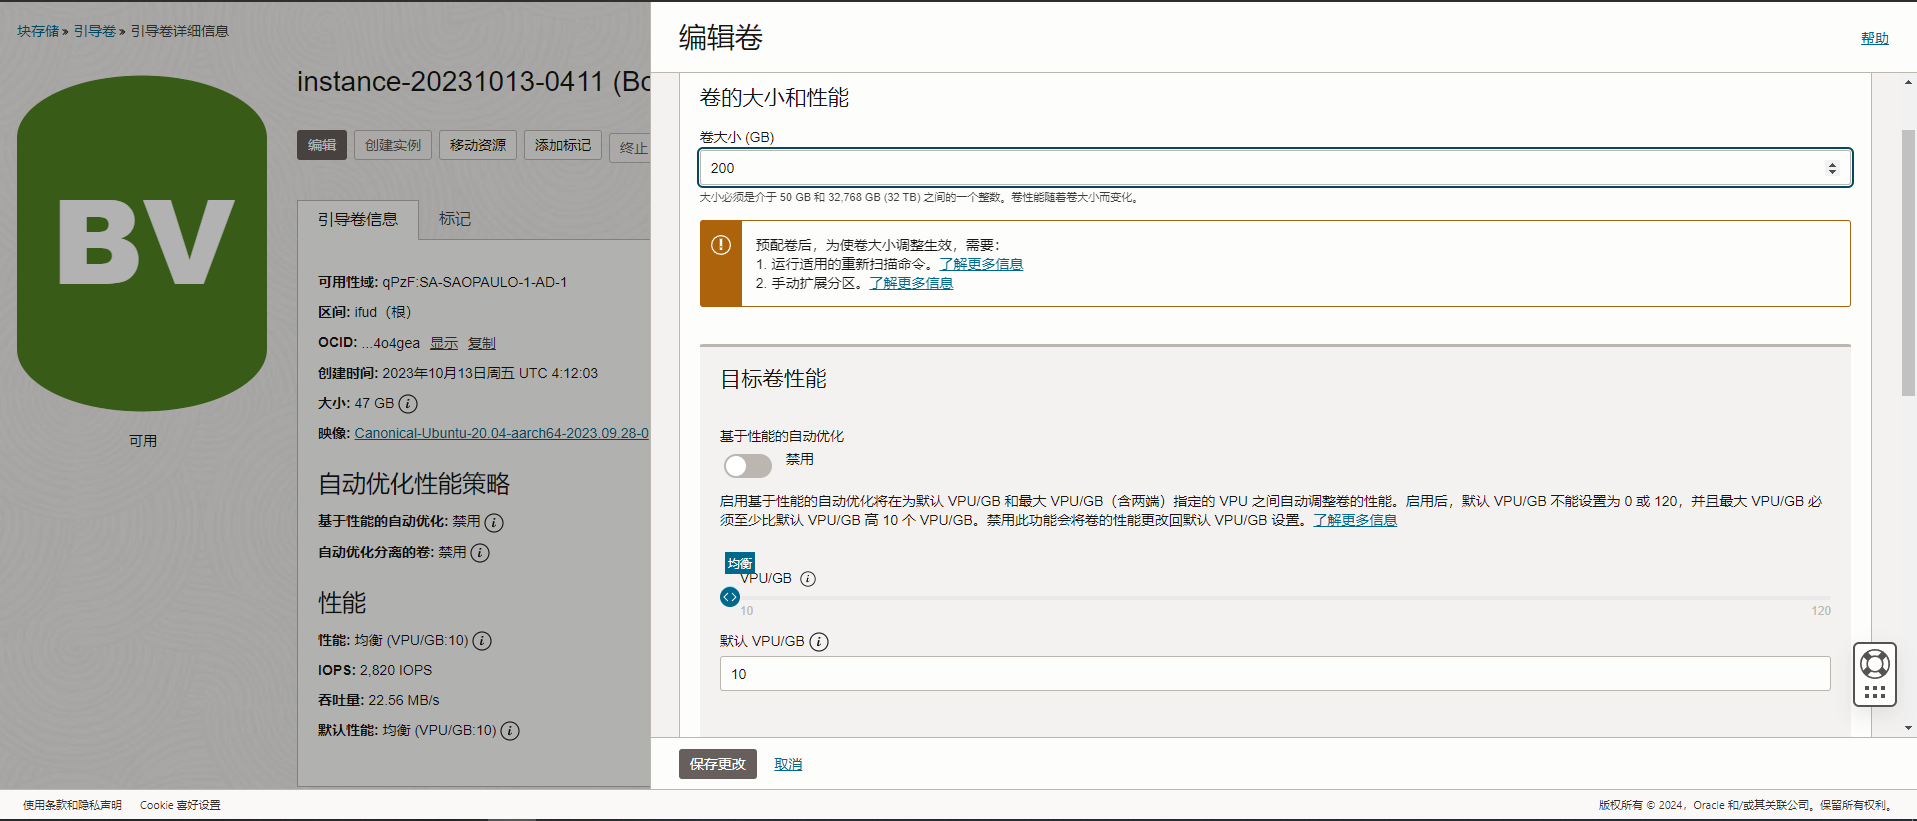Click the info icon next to VPU/GB slider label
The image size is (1917, 821).
[x=808, y=579]
